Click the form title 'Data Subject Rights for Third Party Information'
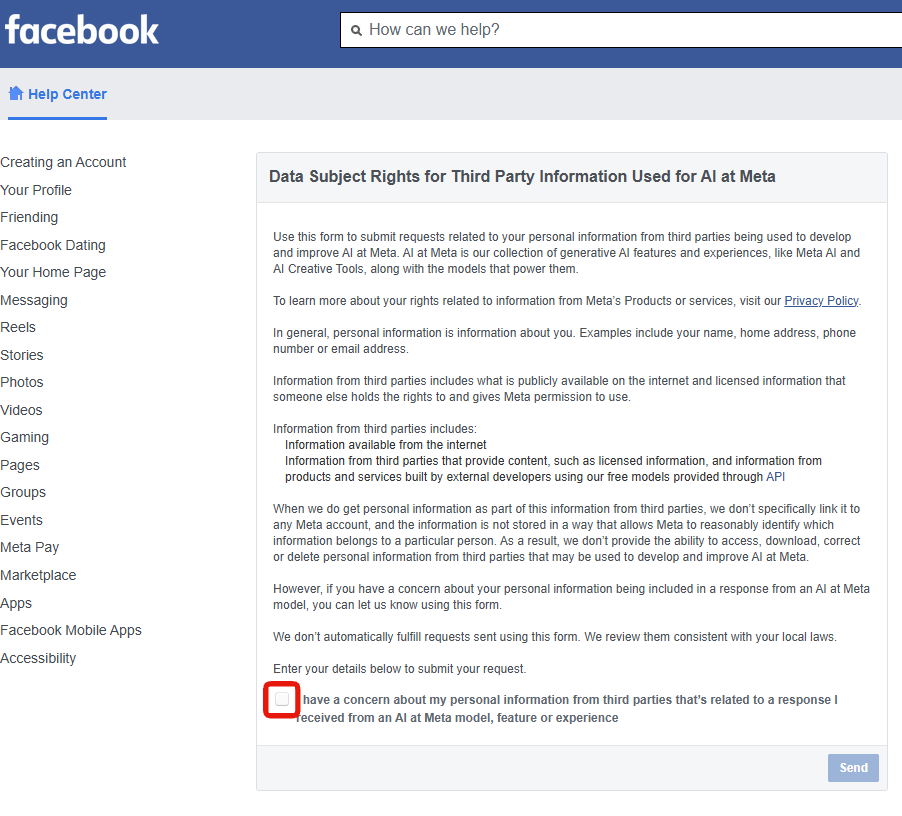Screen dimensions: 902x816 [x=522, y=177]
